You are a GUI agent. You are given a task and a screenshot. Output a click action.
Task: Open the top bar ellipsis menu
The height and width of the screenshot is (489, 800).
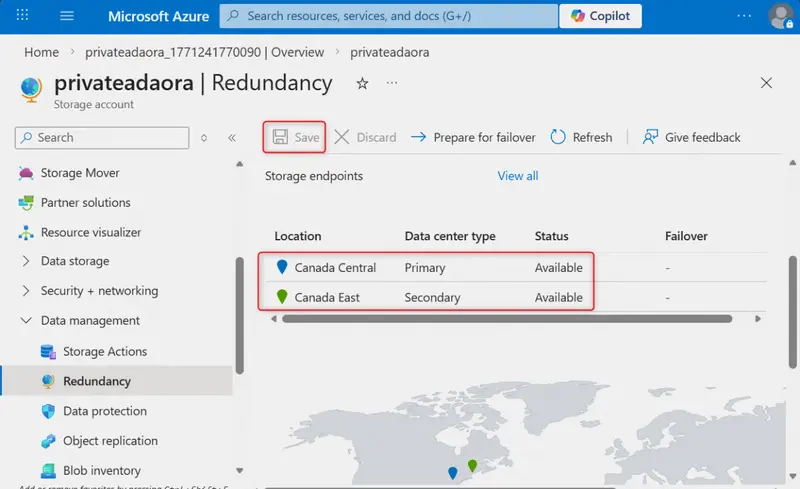pyautogui.click(x=744, y=16)
